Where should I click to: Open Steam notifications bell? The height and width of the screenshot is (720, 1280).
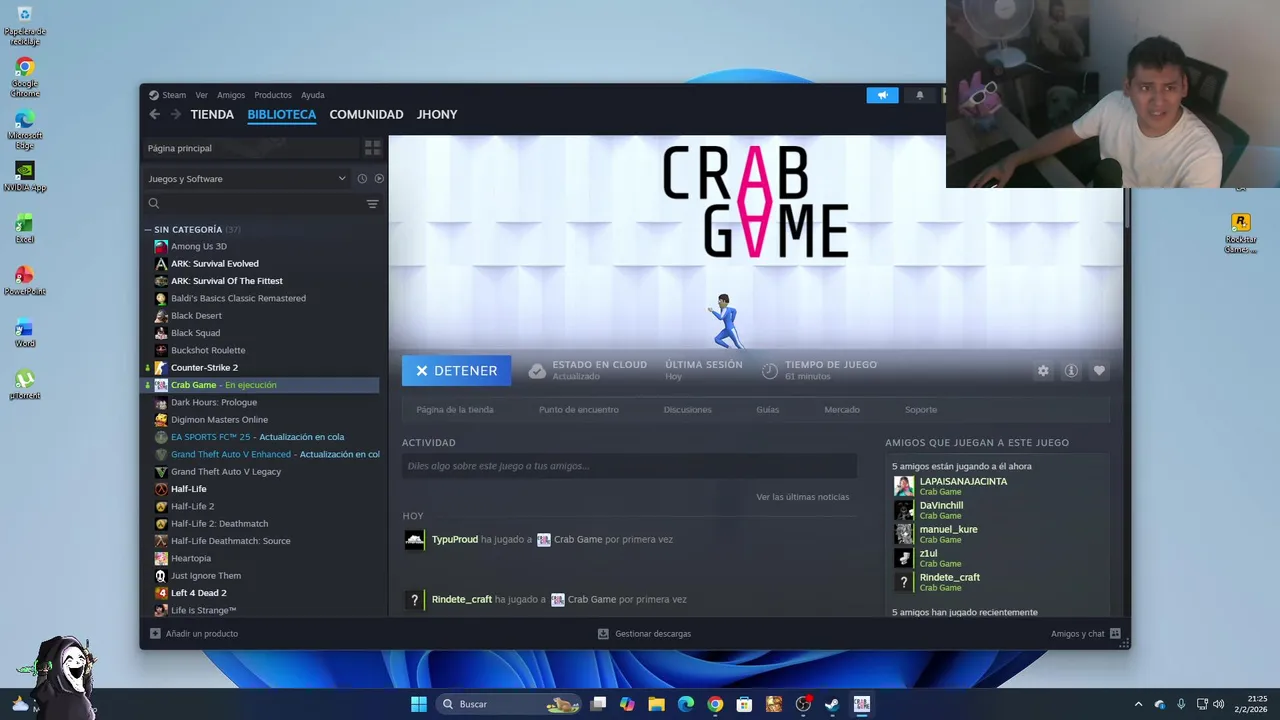click(x=920, y=95)
